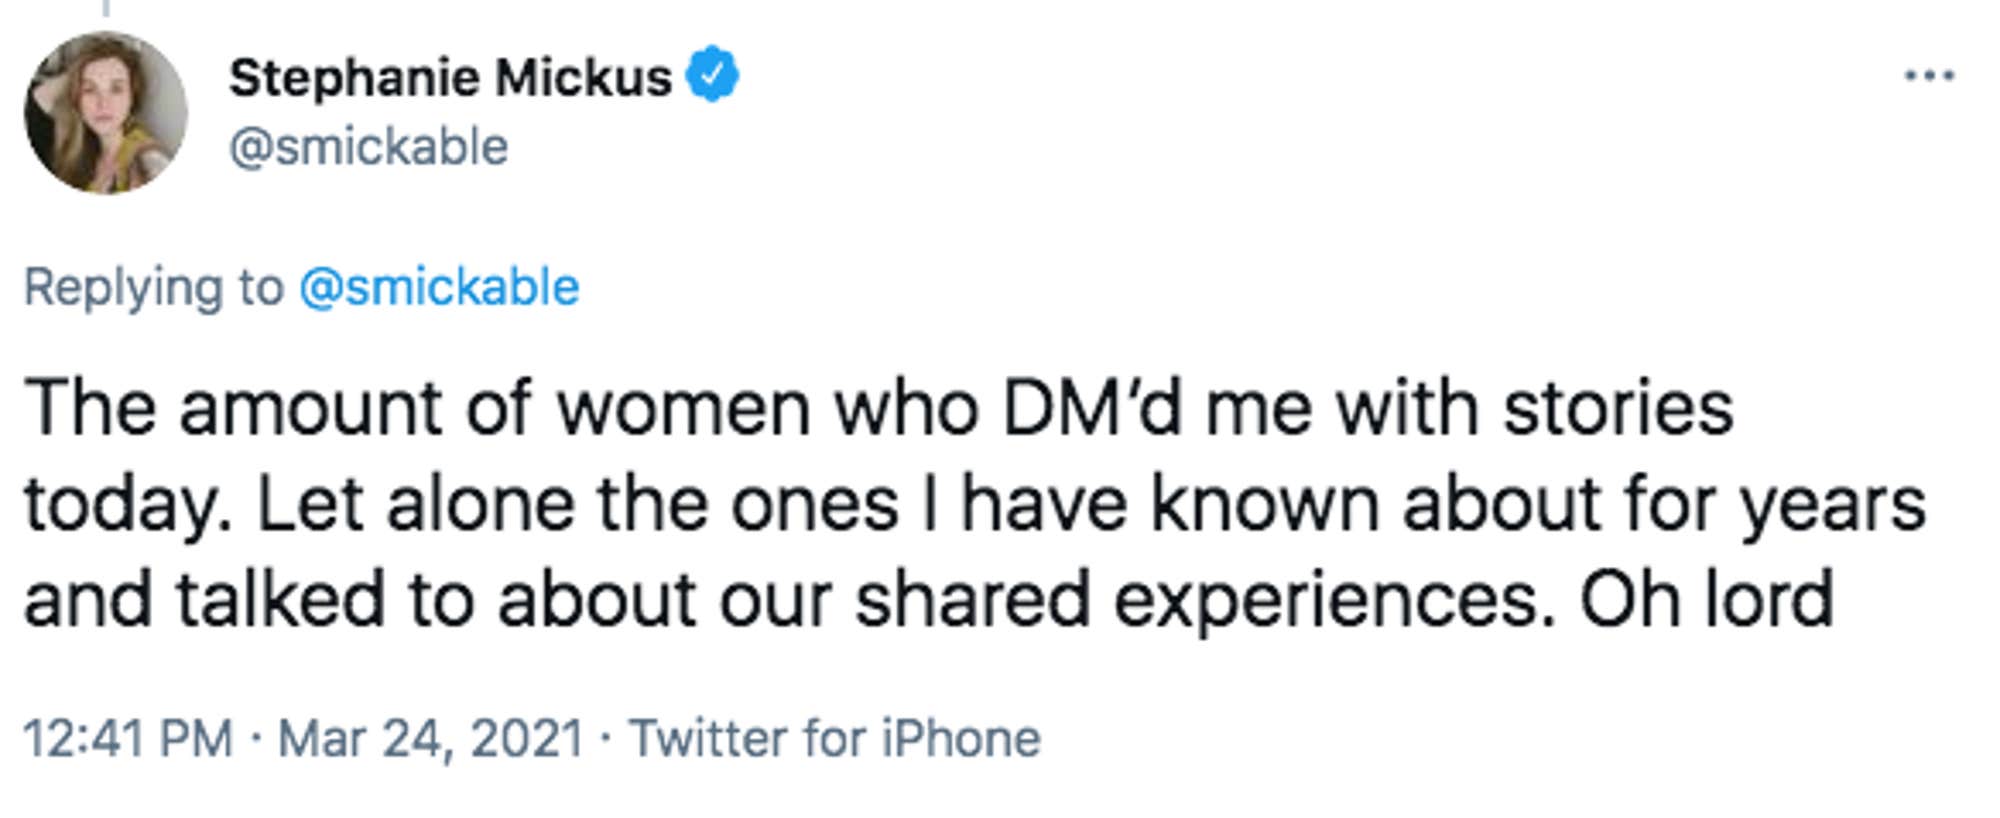Click the blue verified badge

712,74
